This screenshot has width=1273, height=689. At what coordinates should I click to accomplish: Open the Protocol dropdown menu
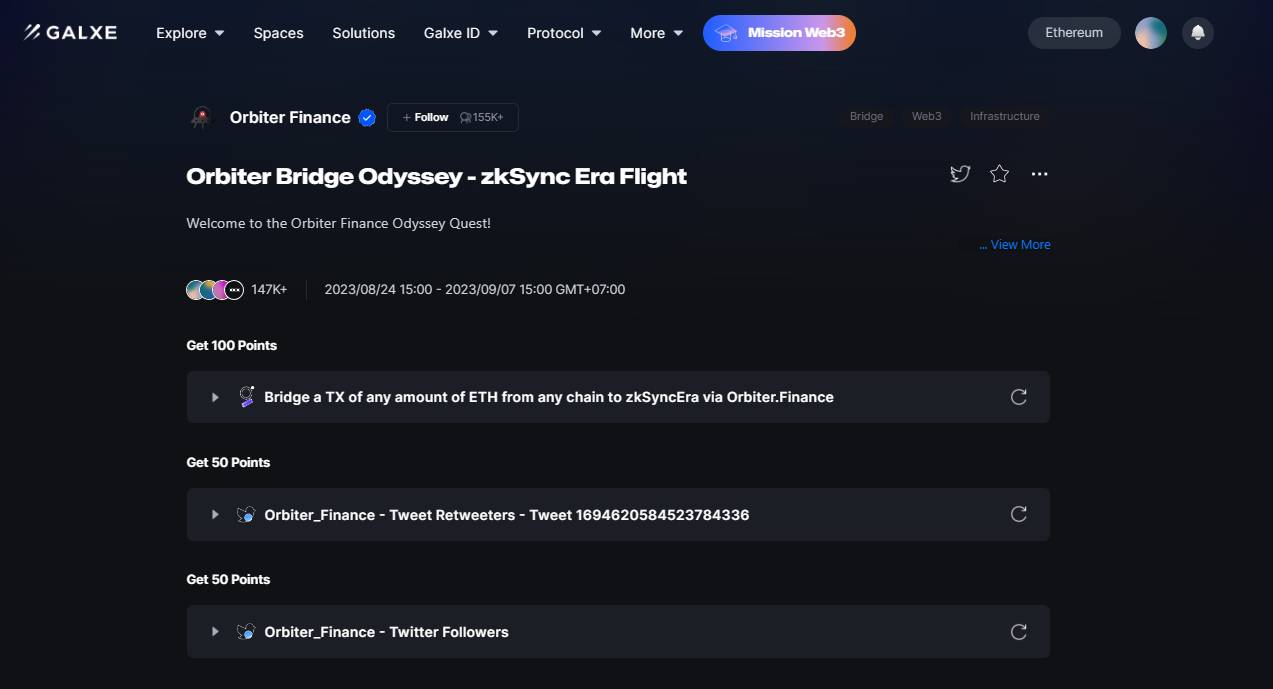pos(564,33)
